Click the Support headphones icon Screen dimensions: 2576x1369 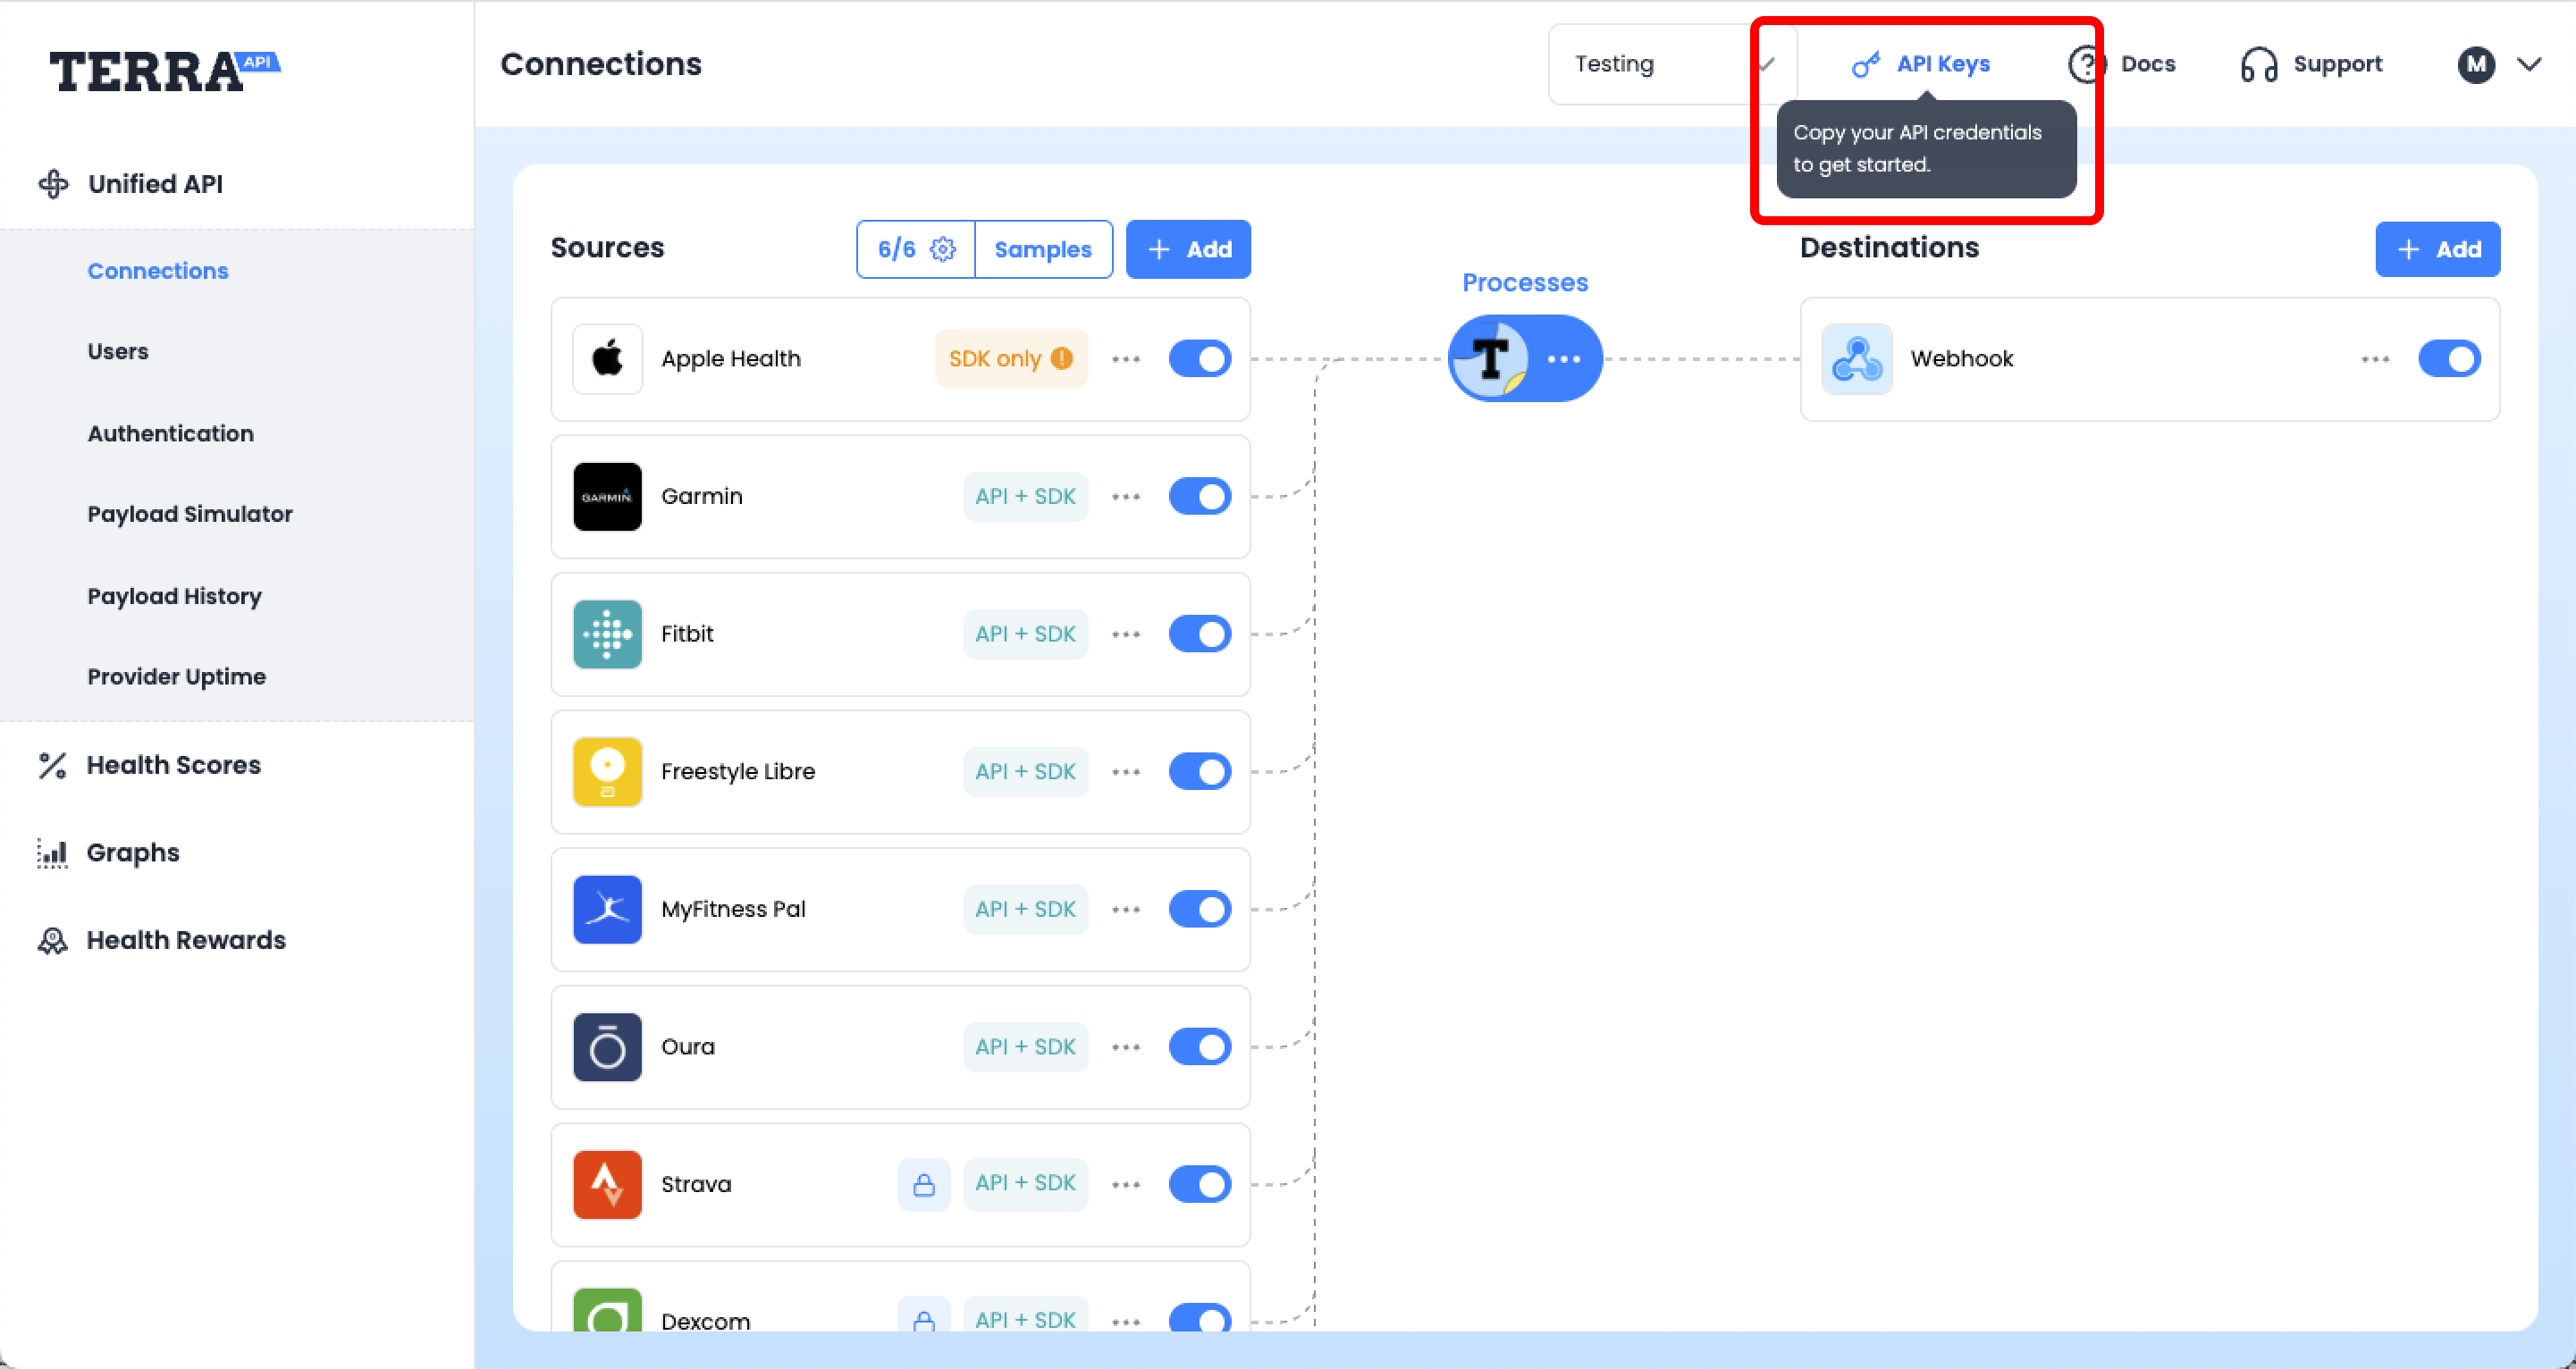pos(2258,65)
